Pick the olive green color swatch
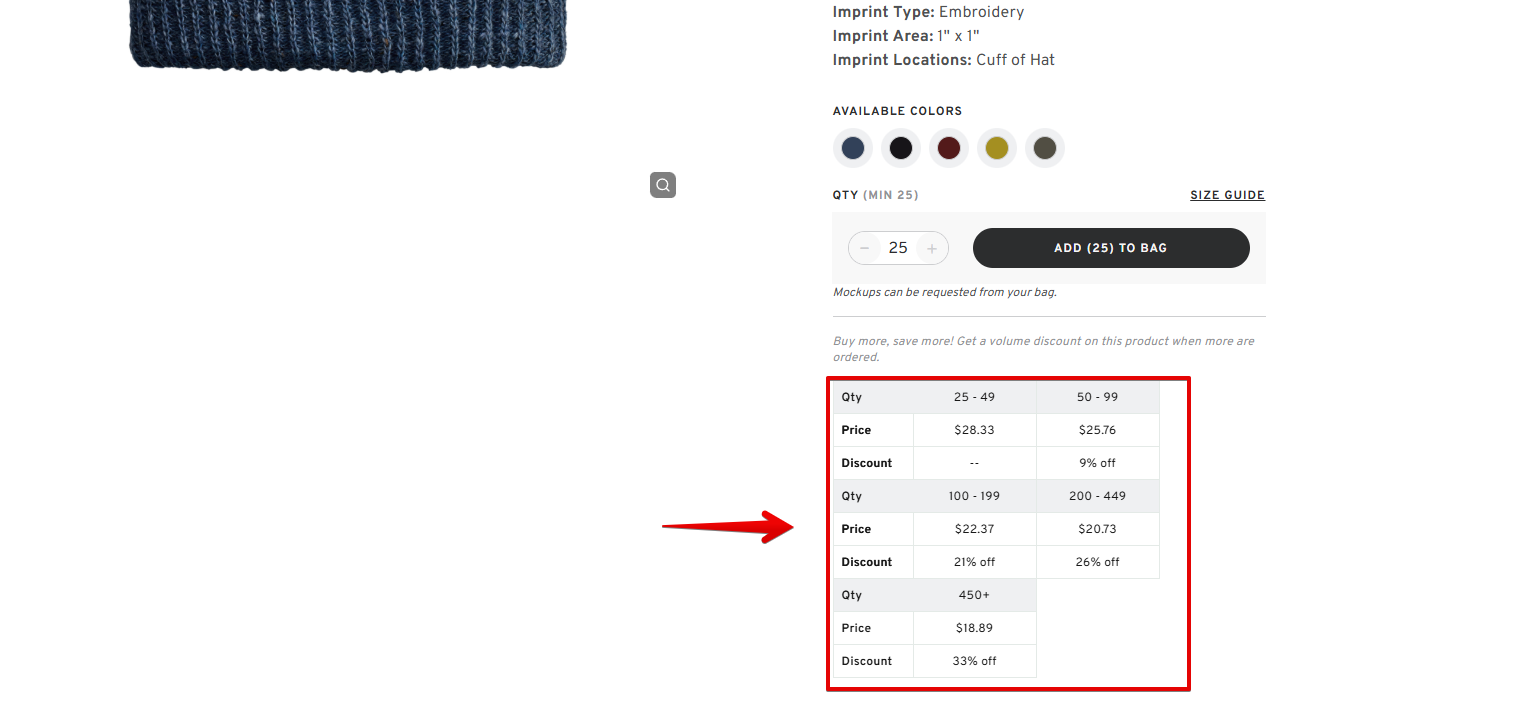Image resolution: width=1525 pixels, height=707 pixels. pos(1045,148)
